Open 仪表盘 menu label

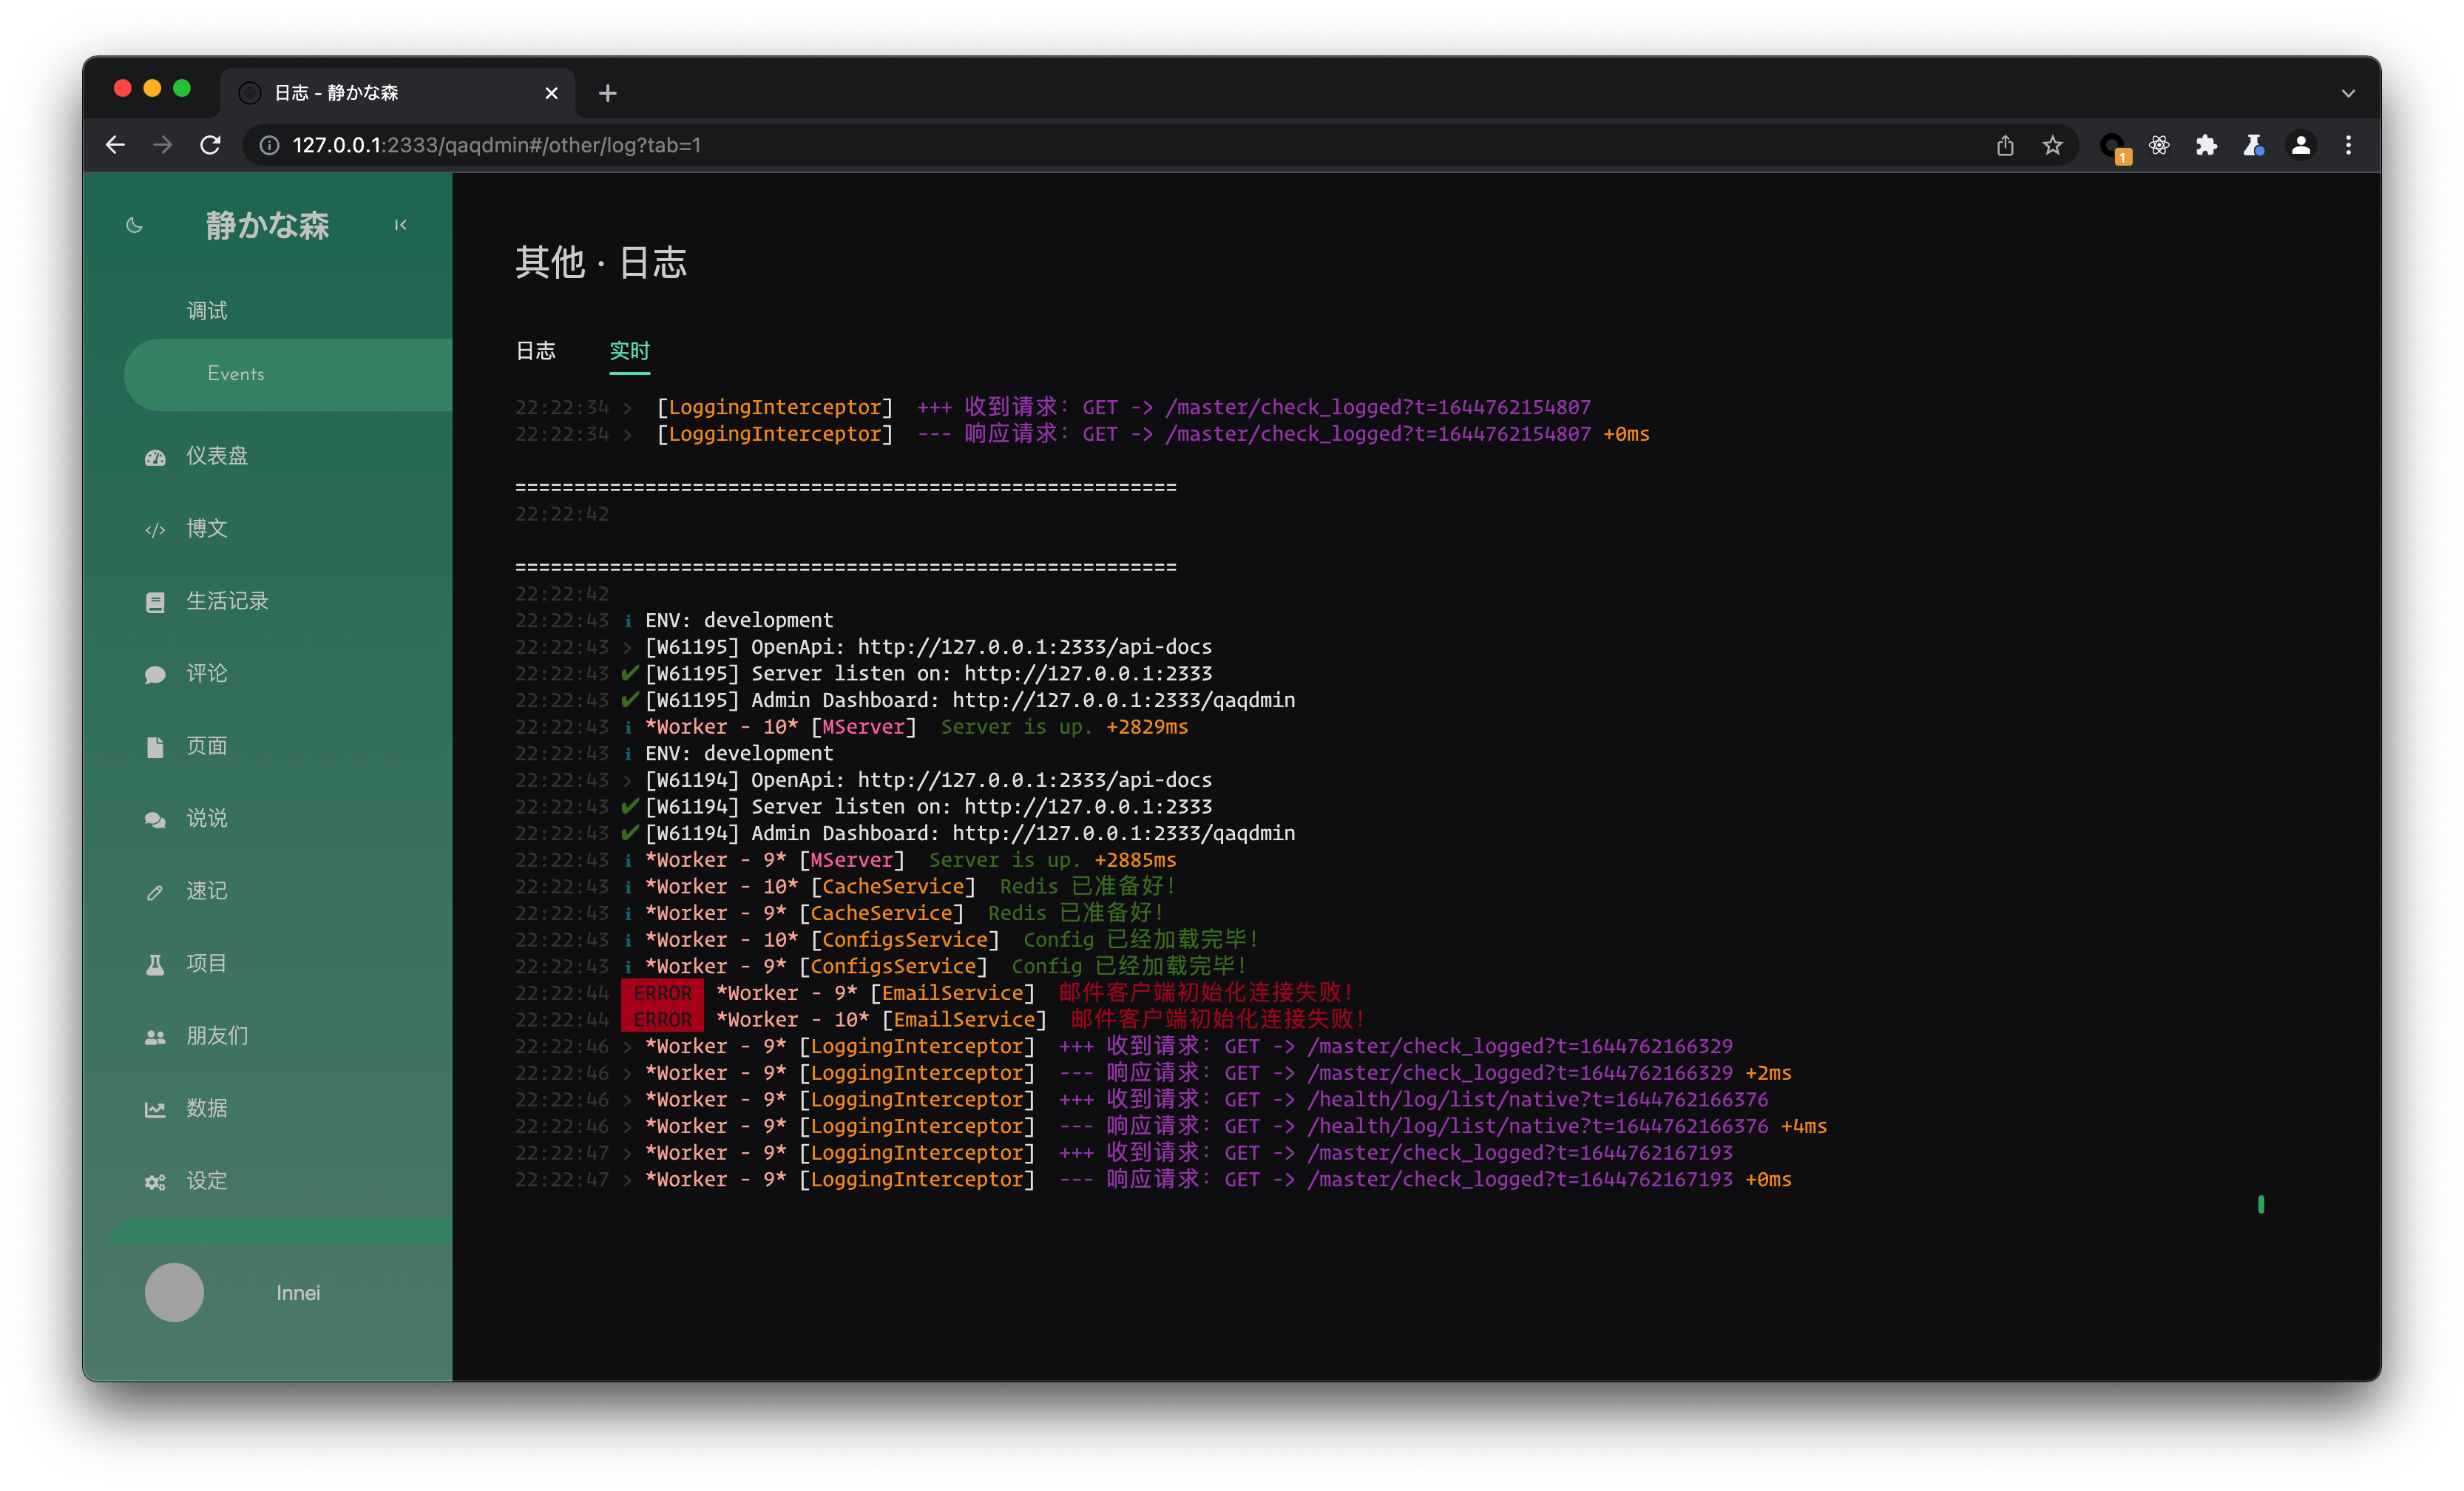217,456
